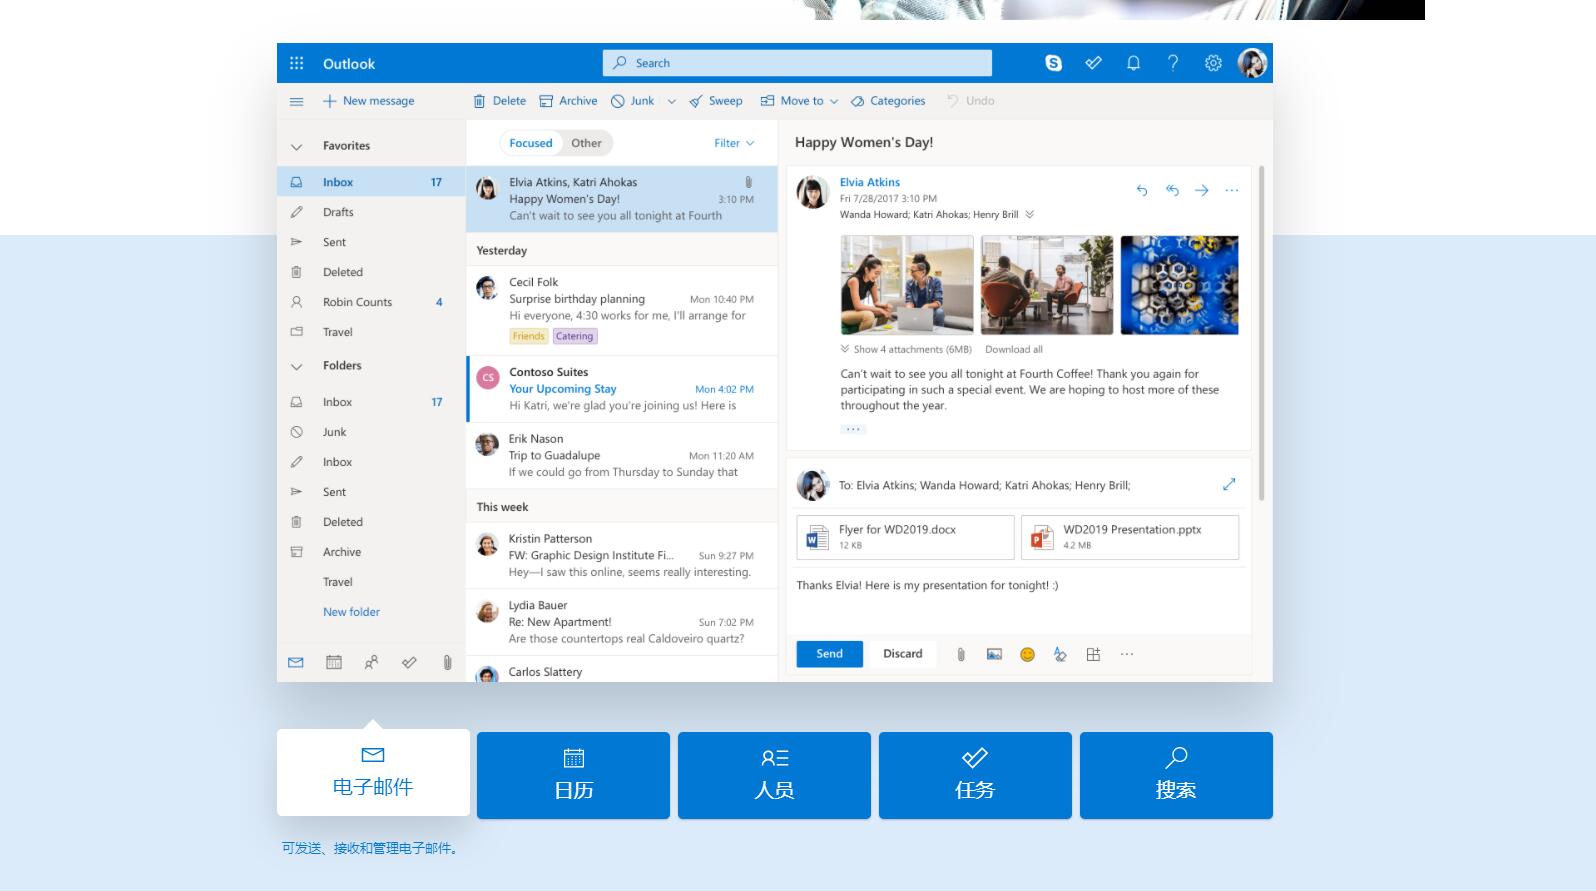Expand the recipients list chevron
The height and width of the screenshot is (891, 1596).
(1030, 214)
